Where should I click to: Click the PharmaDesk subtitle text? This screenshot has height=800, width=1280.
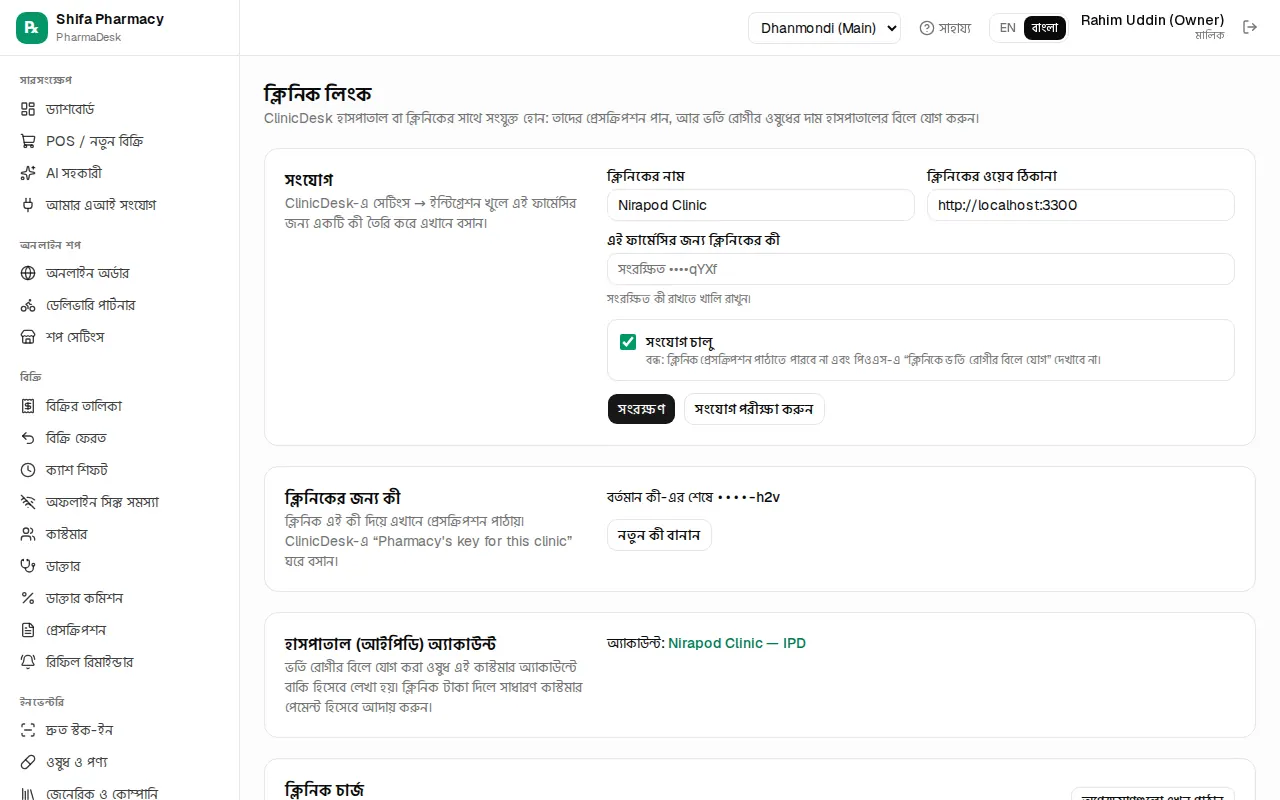tap(88, 37)
